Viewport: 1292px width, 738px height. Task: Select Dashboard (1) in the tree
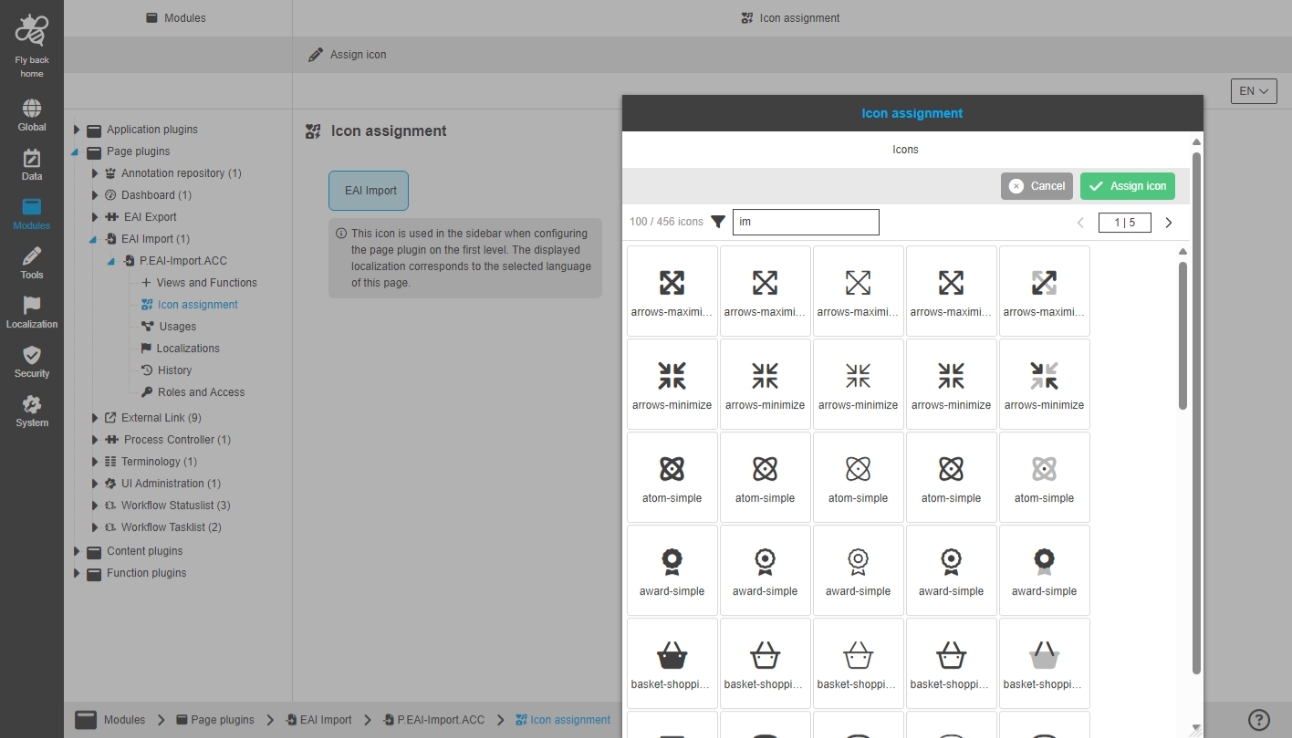coord(148,196)
